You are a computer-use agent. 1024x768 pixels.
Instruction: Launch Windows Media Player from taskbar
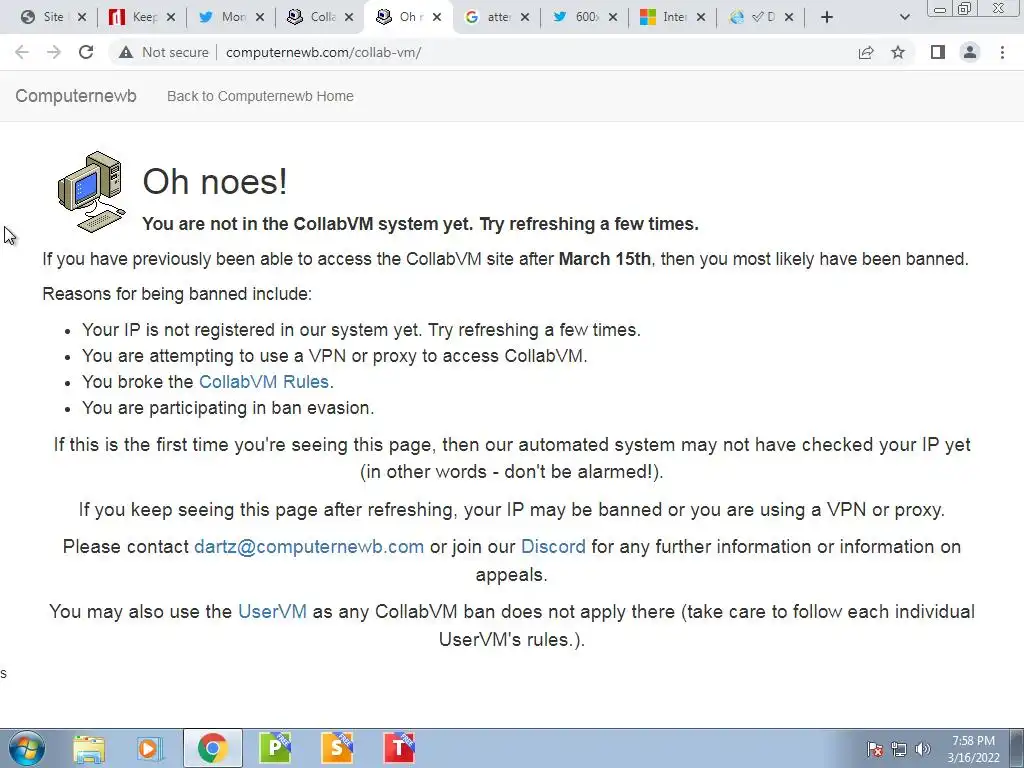(x=150, y=748)
